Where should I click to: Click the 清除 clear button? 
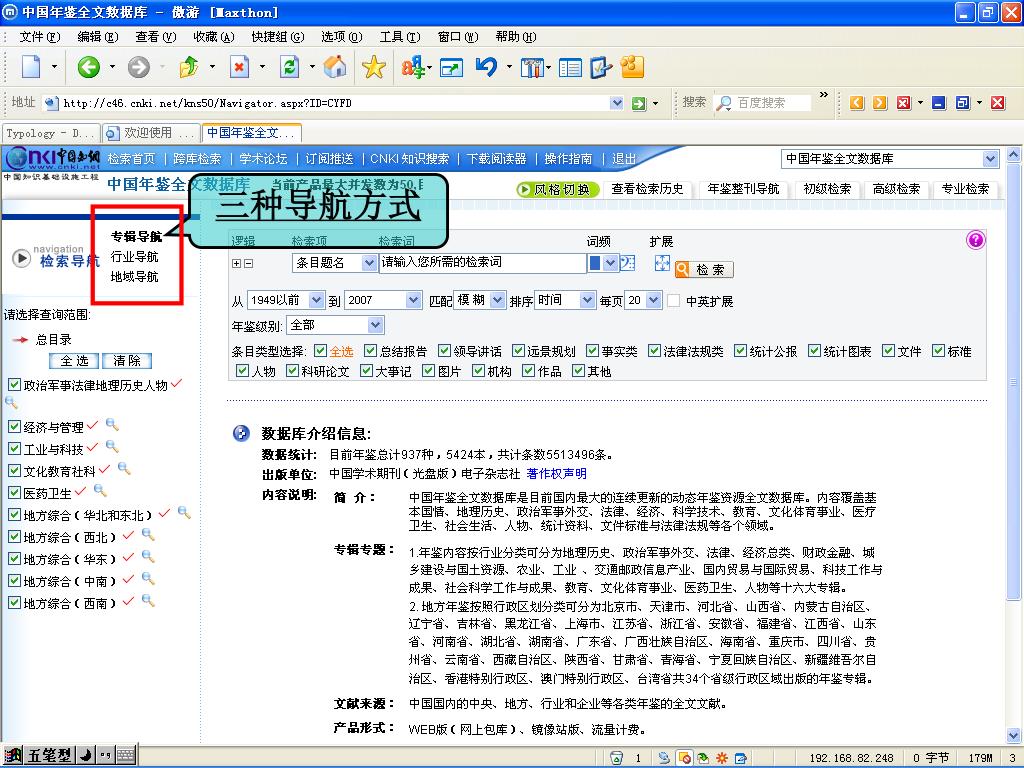click(127, 360)
